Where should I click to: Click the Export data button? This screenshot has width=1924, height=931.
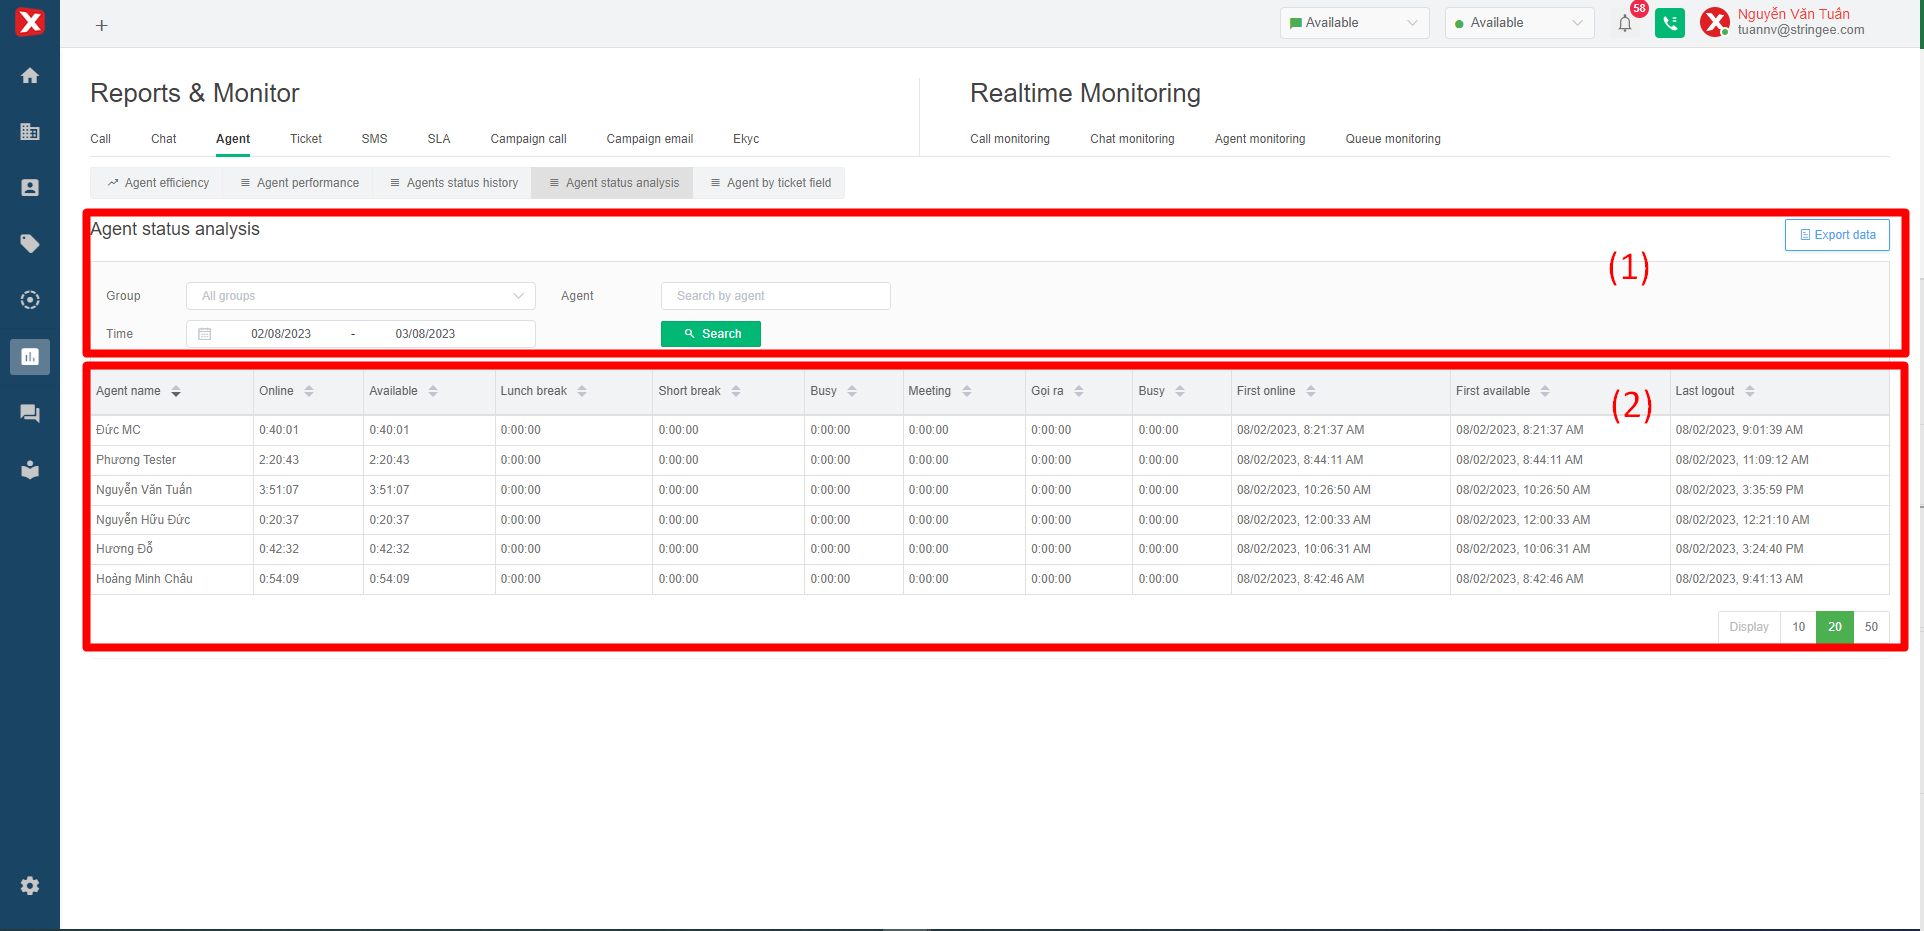1836,235
